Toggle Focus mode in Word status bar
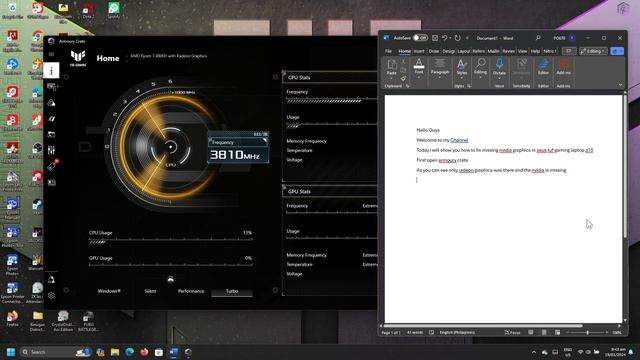This screenshot has height=360, width=640. pos(512,333)
